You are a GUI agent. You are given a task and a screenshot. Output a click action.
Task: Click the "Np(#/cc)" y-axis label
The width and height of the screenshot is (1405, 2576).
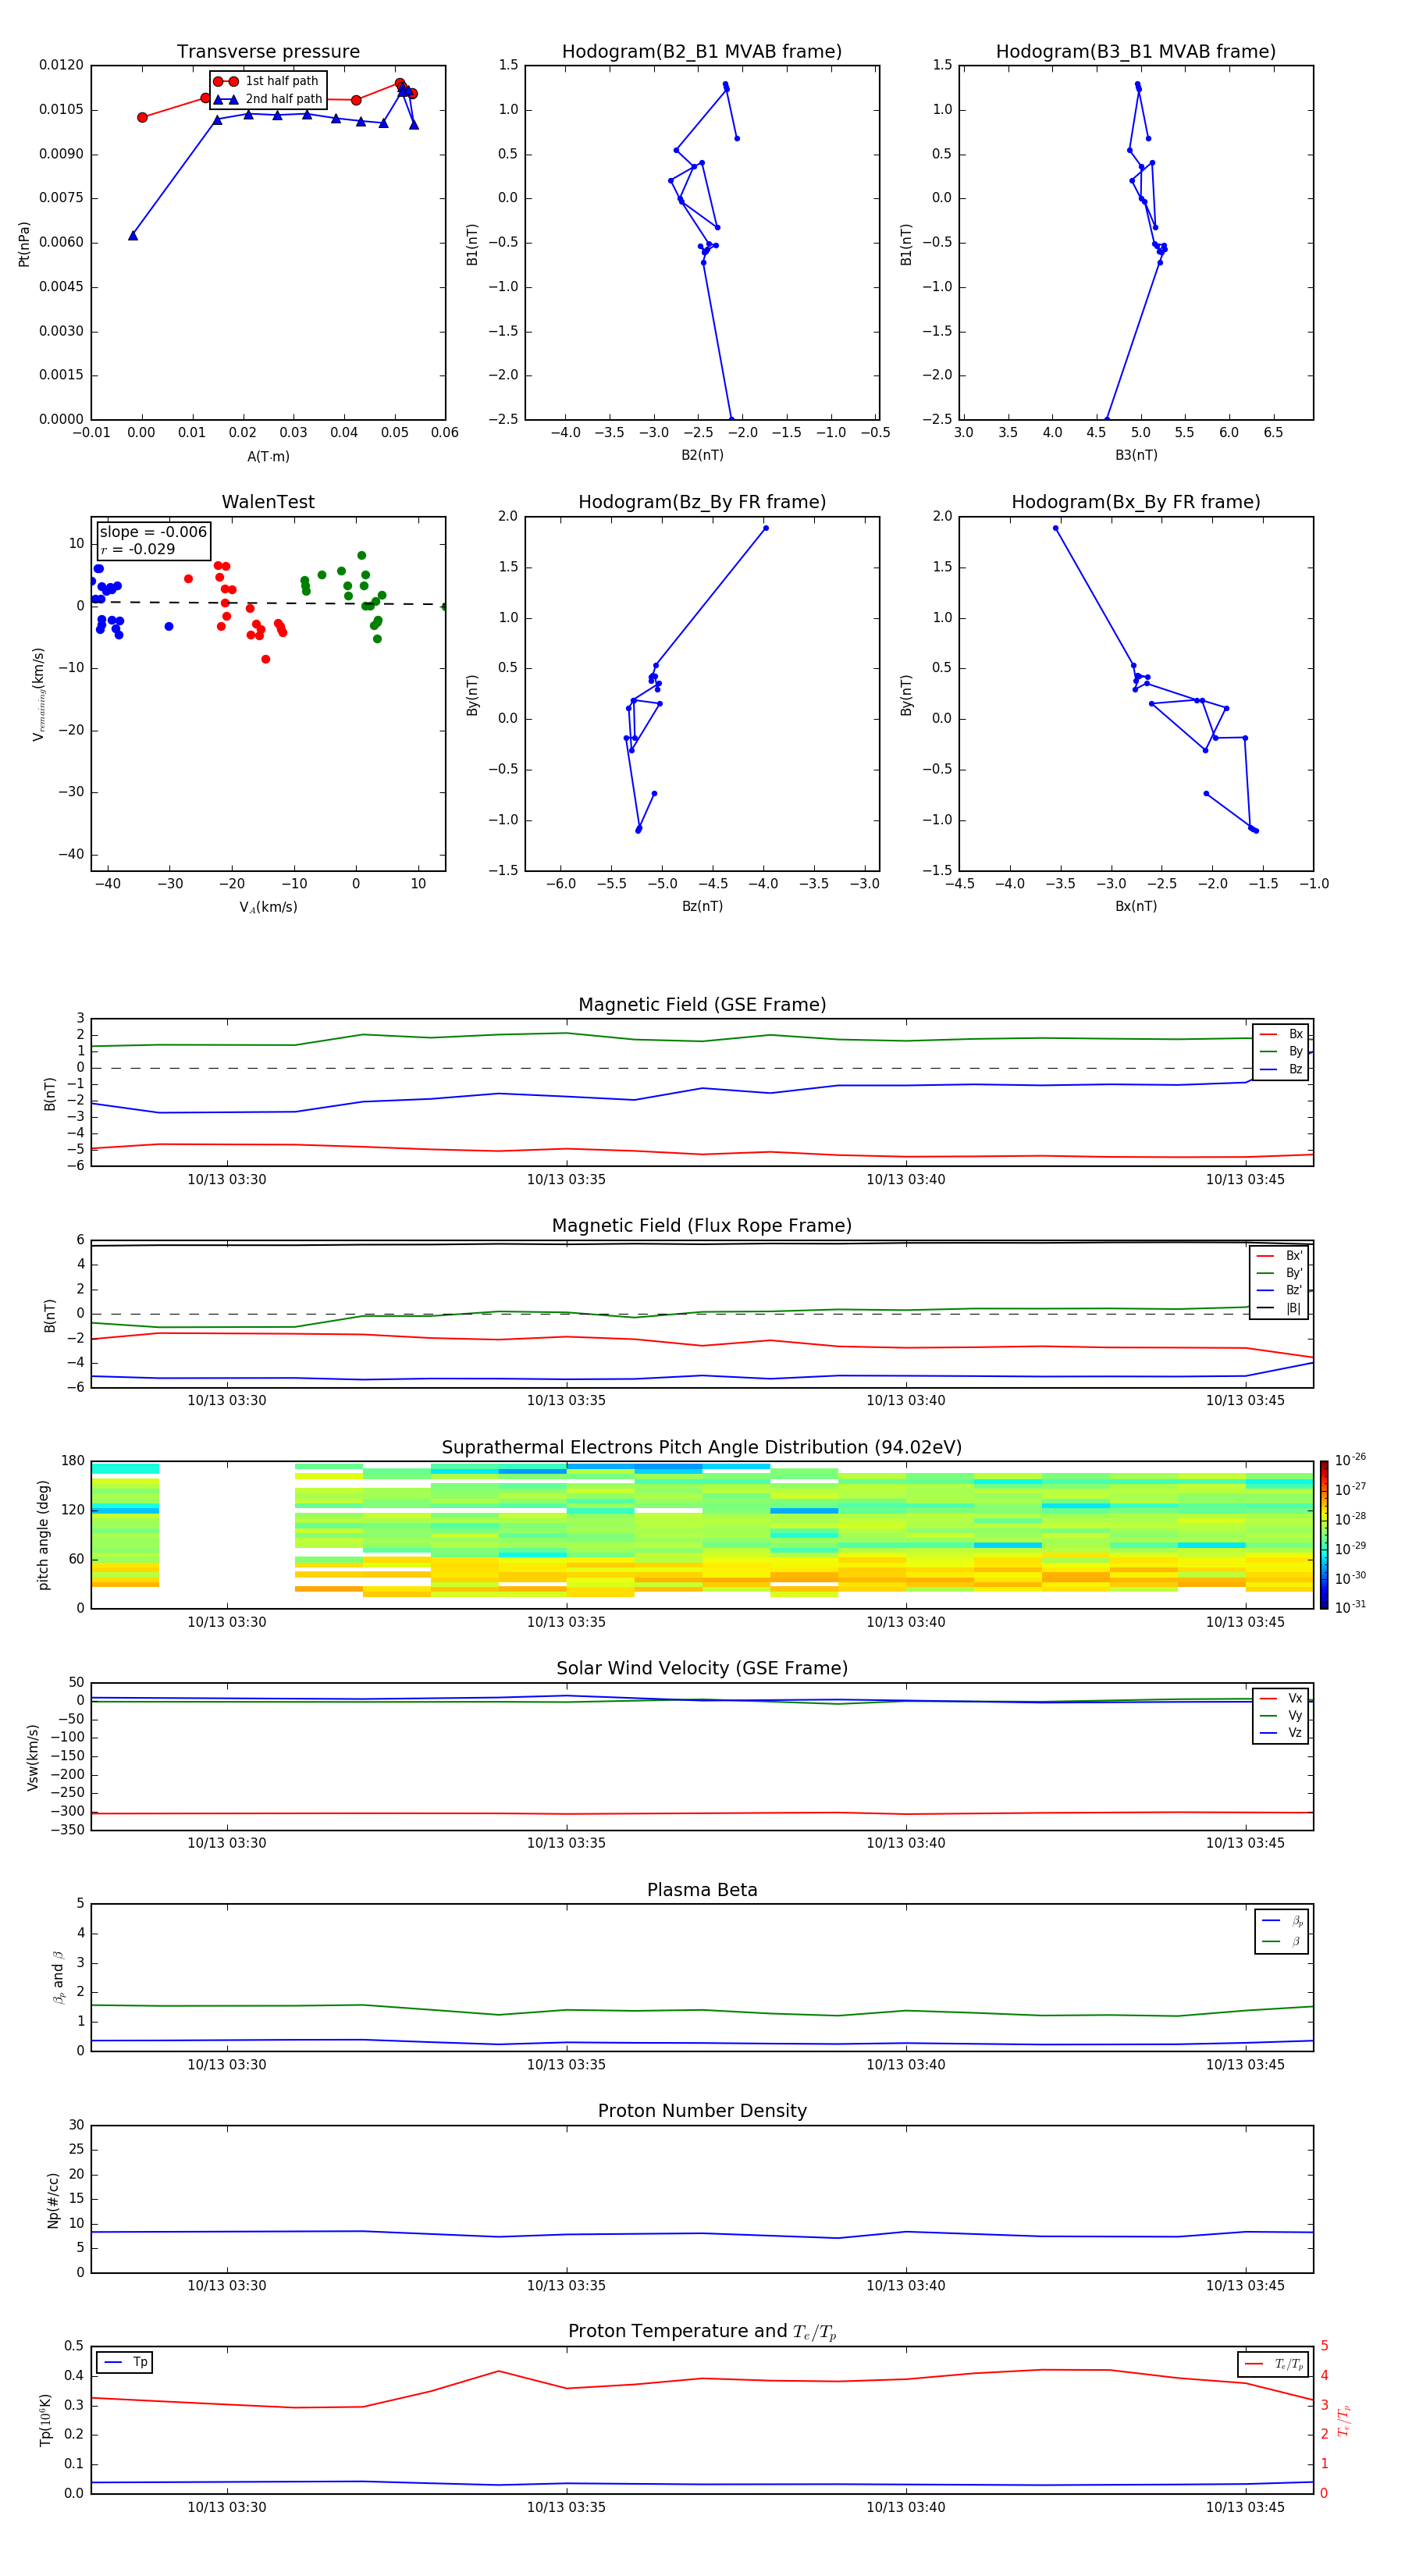tap(53, 2199)
